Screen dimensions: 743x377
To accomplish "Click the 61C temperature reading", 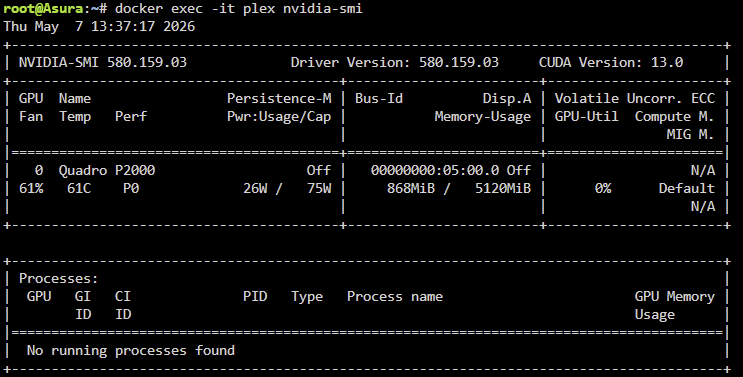I will 79,188.
